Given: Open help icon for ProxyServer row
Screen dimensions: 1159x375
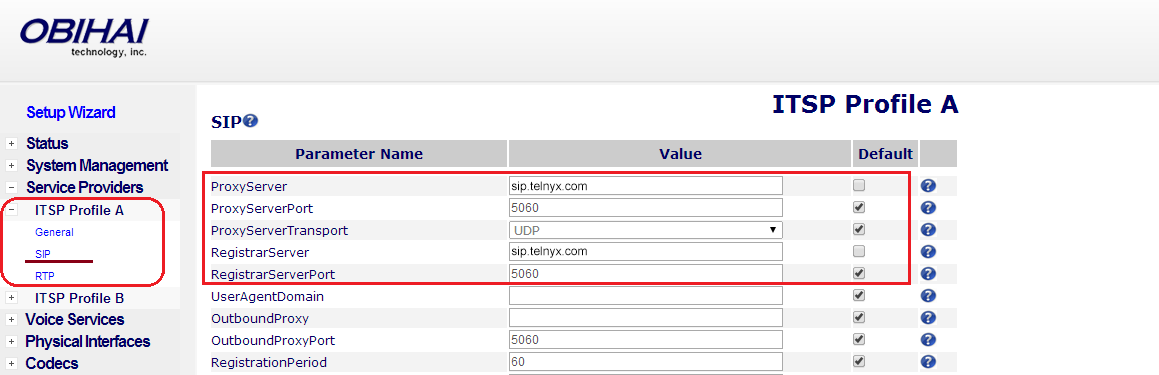Looking at the screenshot, I should click(x=929, y=186).
